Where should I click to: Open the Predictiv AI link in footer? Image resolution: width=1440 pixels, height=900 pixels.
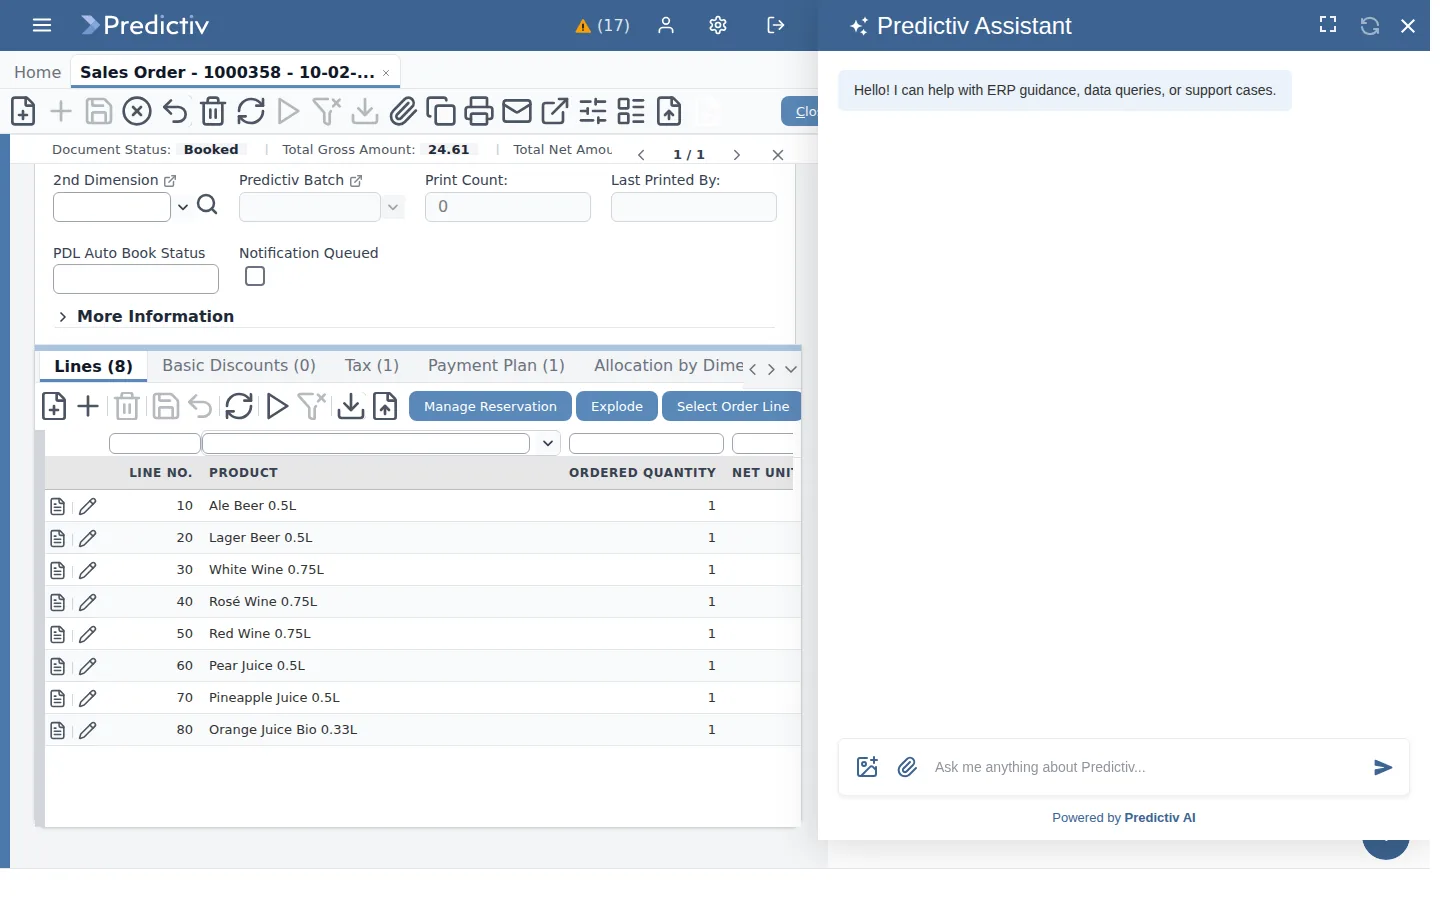1160,817
